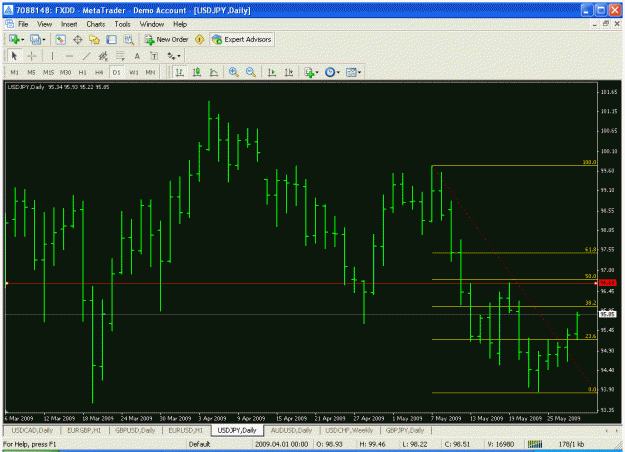
Task: Switch timeframe to W1
Action: click(x=134, y=72)
